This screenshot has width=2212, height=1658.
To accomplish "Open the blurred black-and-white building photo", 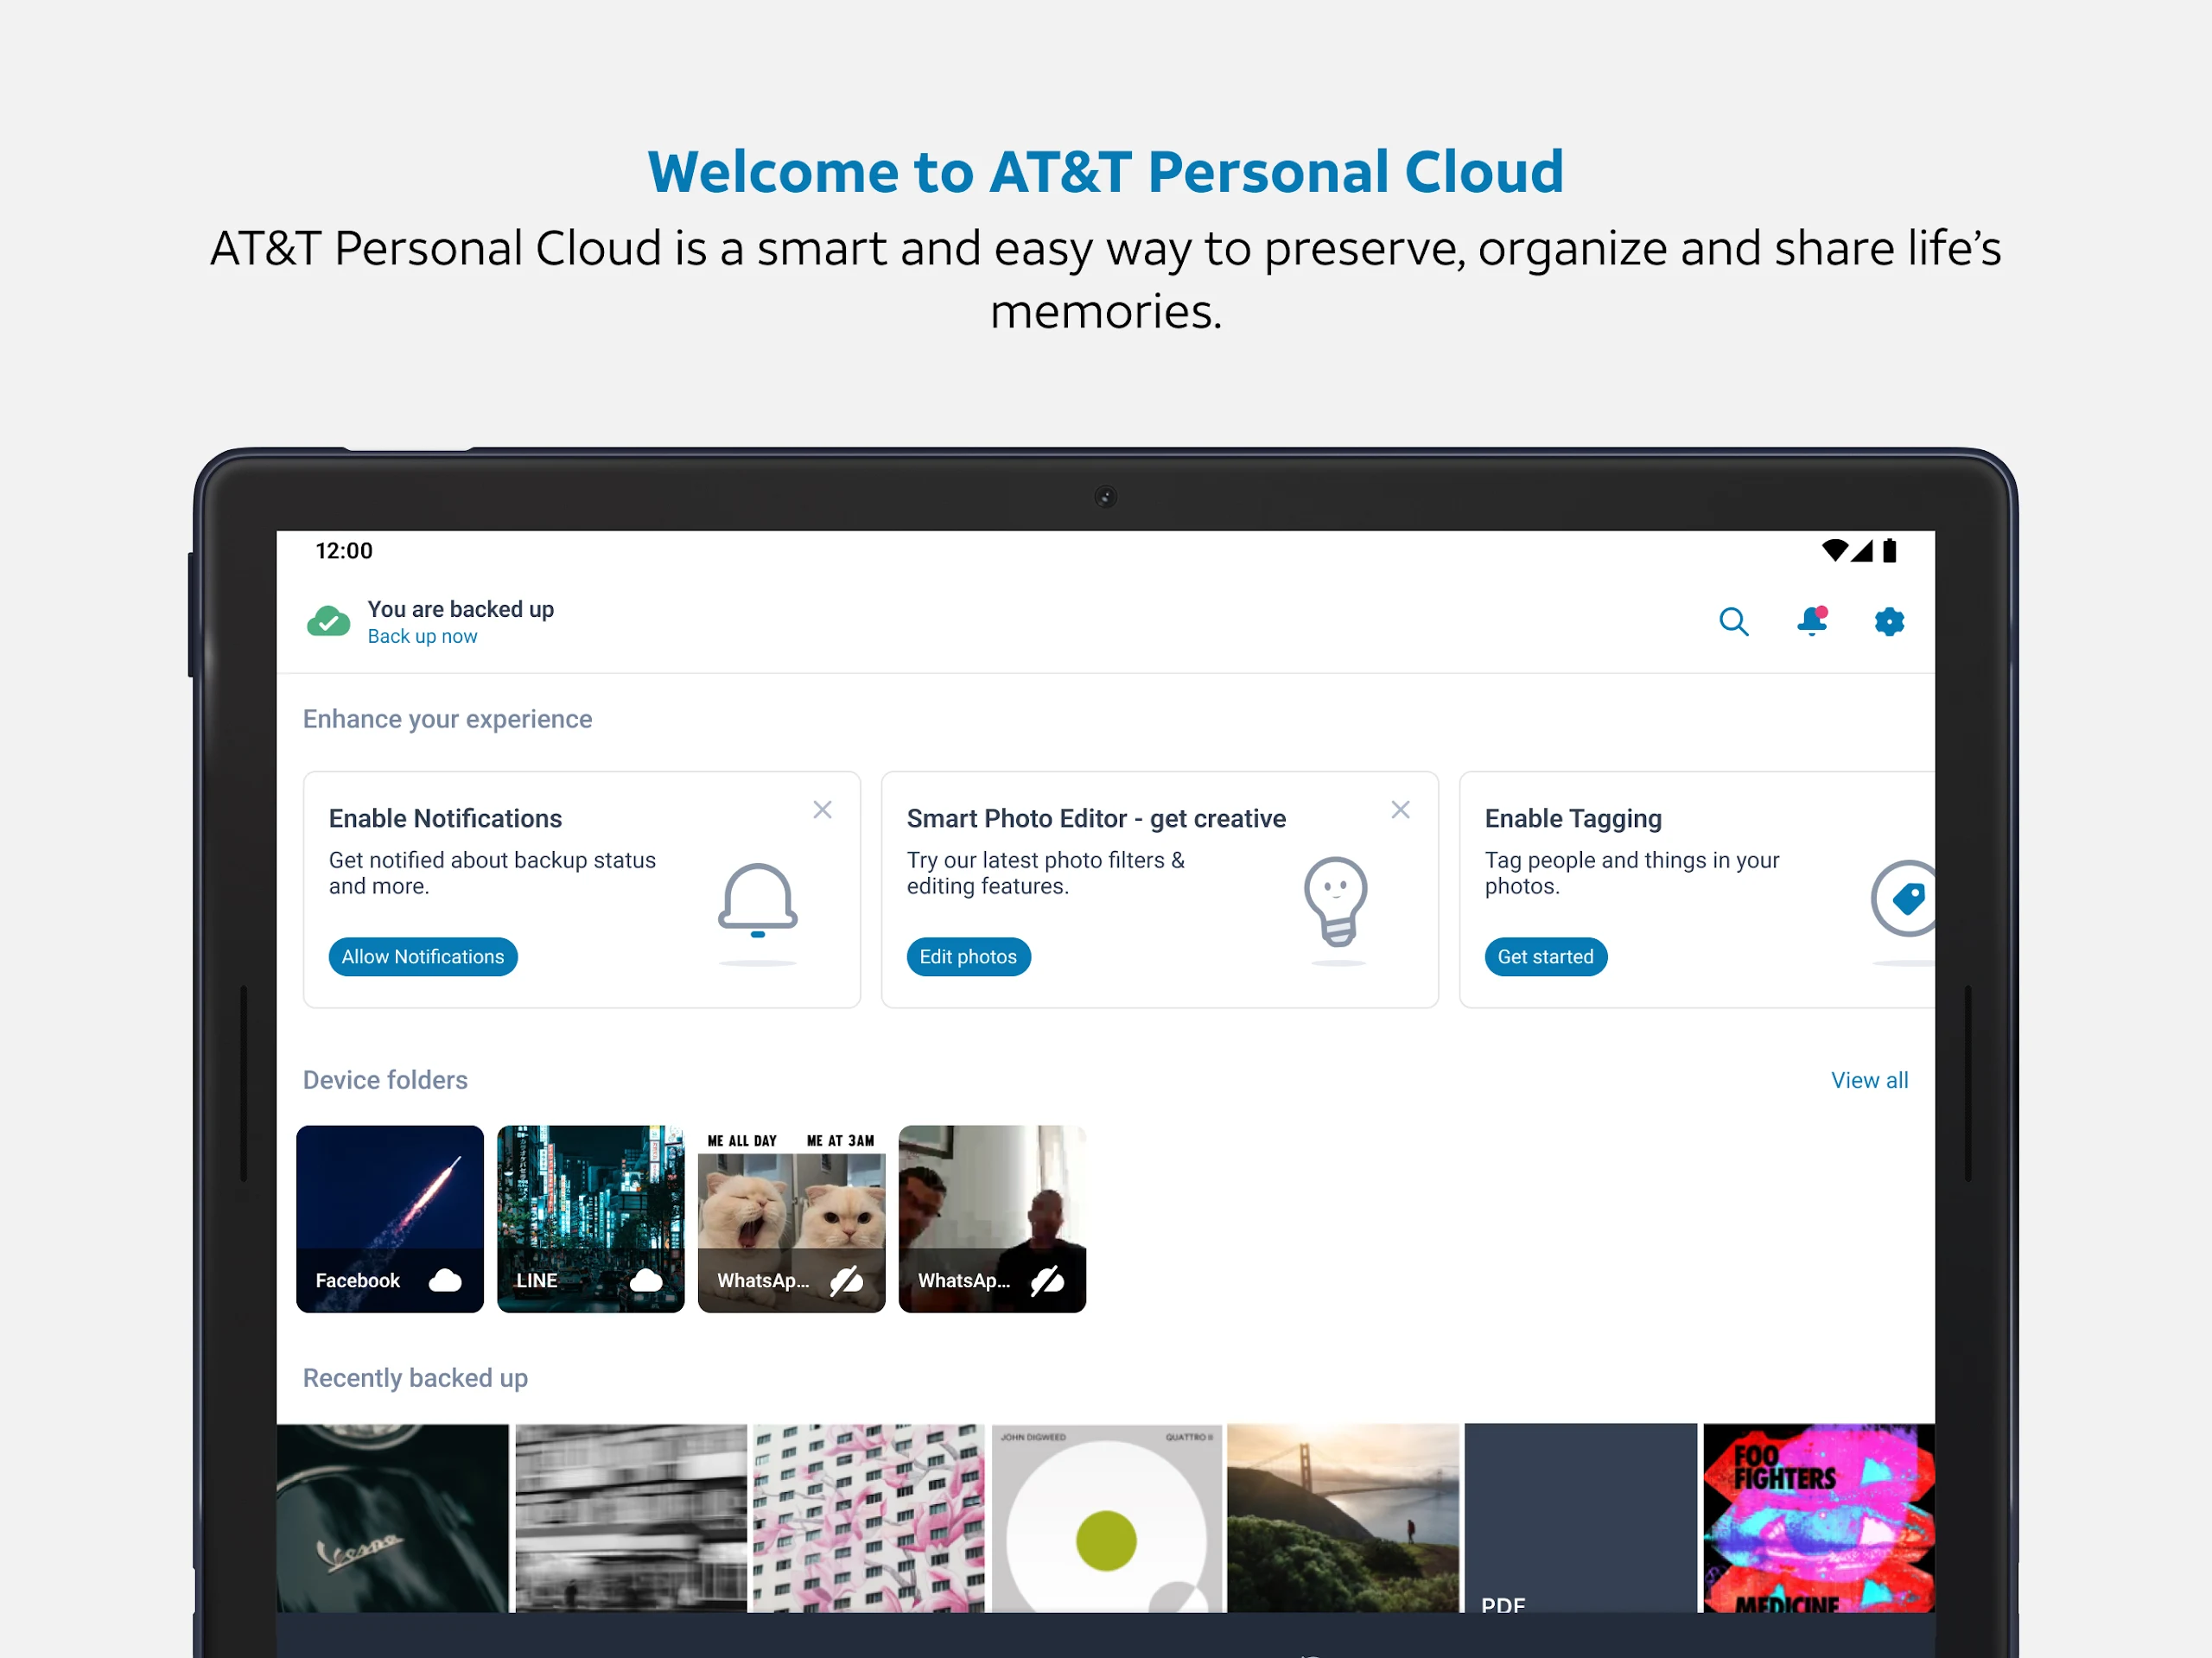I will point(631,1518).
